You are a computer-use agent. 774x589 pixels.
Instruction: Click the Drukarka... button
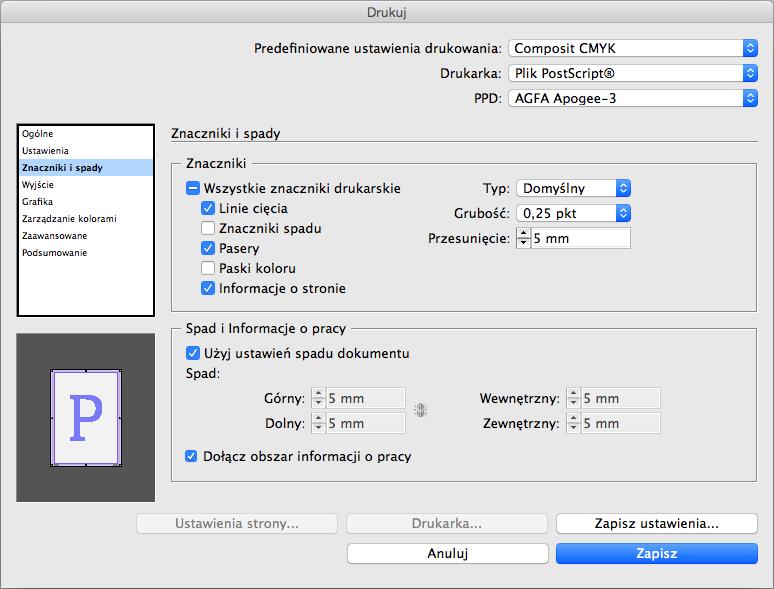coord(447,523)
